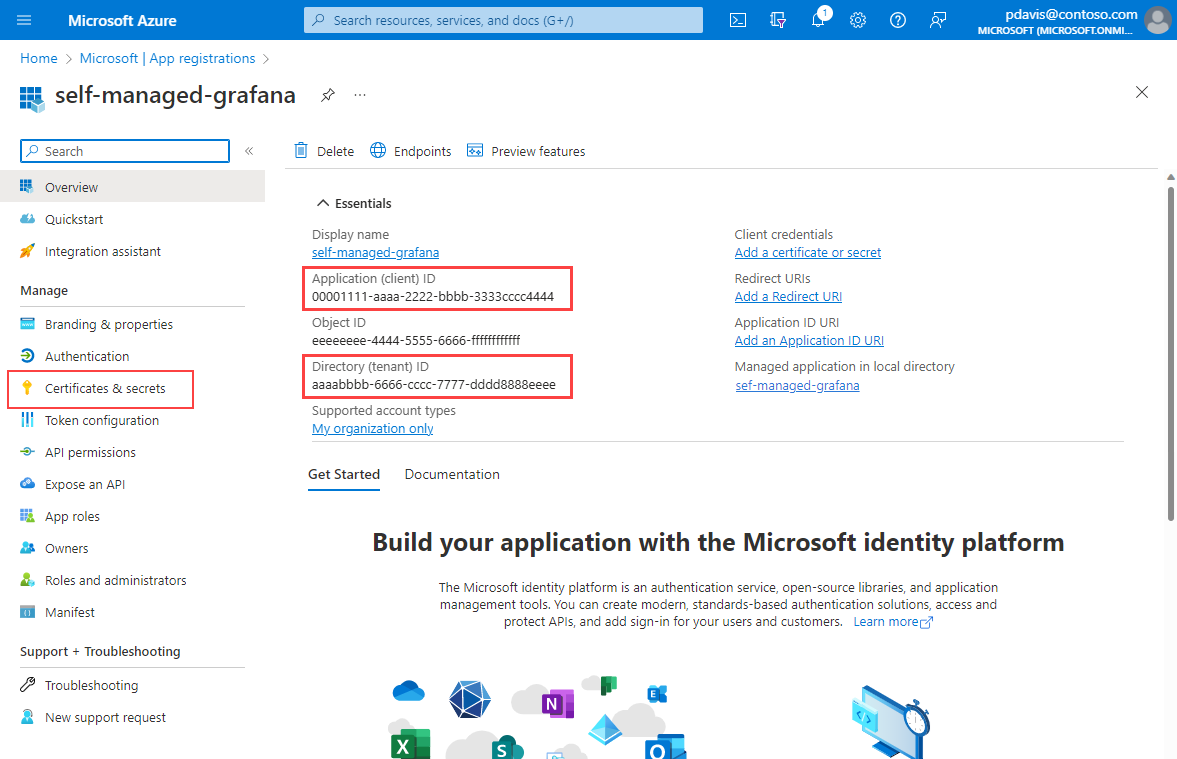Open Endpoints from the command bar
The width and height of the screenshot is (1177, 759).
pos(411,151)
